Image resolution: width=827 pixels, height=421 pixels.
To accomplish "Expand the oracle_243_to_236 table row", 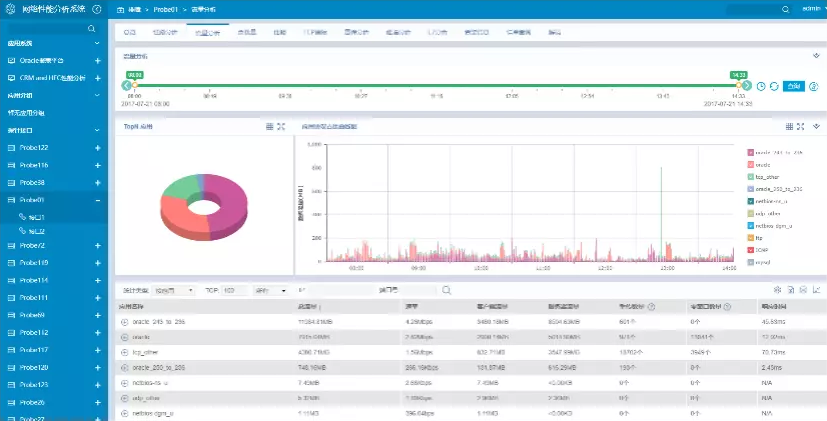I will (x=125, y=322).
